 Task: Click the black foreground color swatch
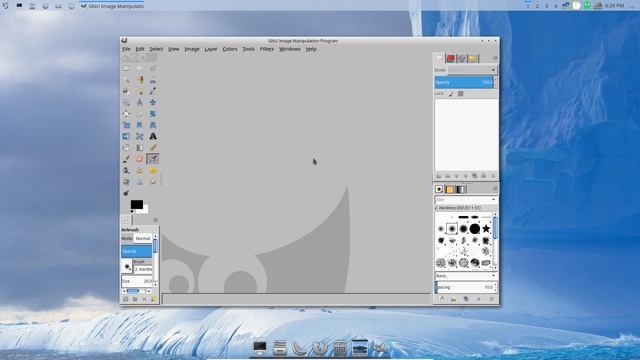click(x=137, y=204)
